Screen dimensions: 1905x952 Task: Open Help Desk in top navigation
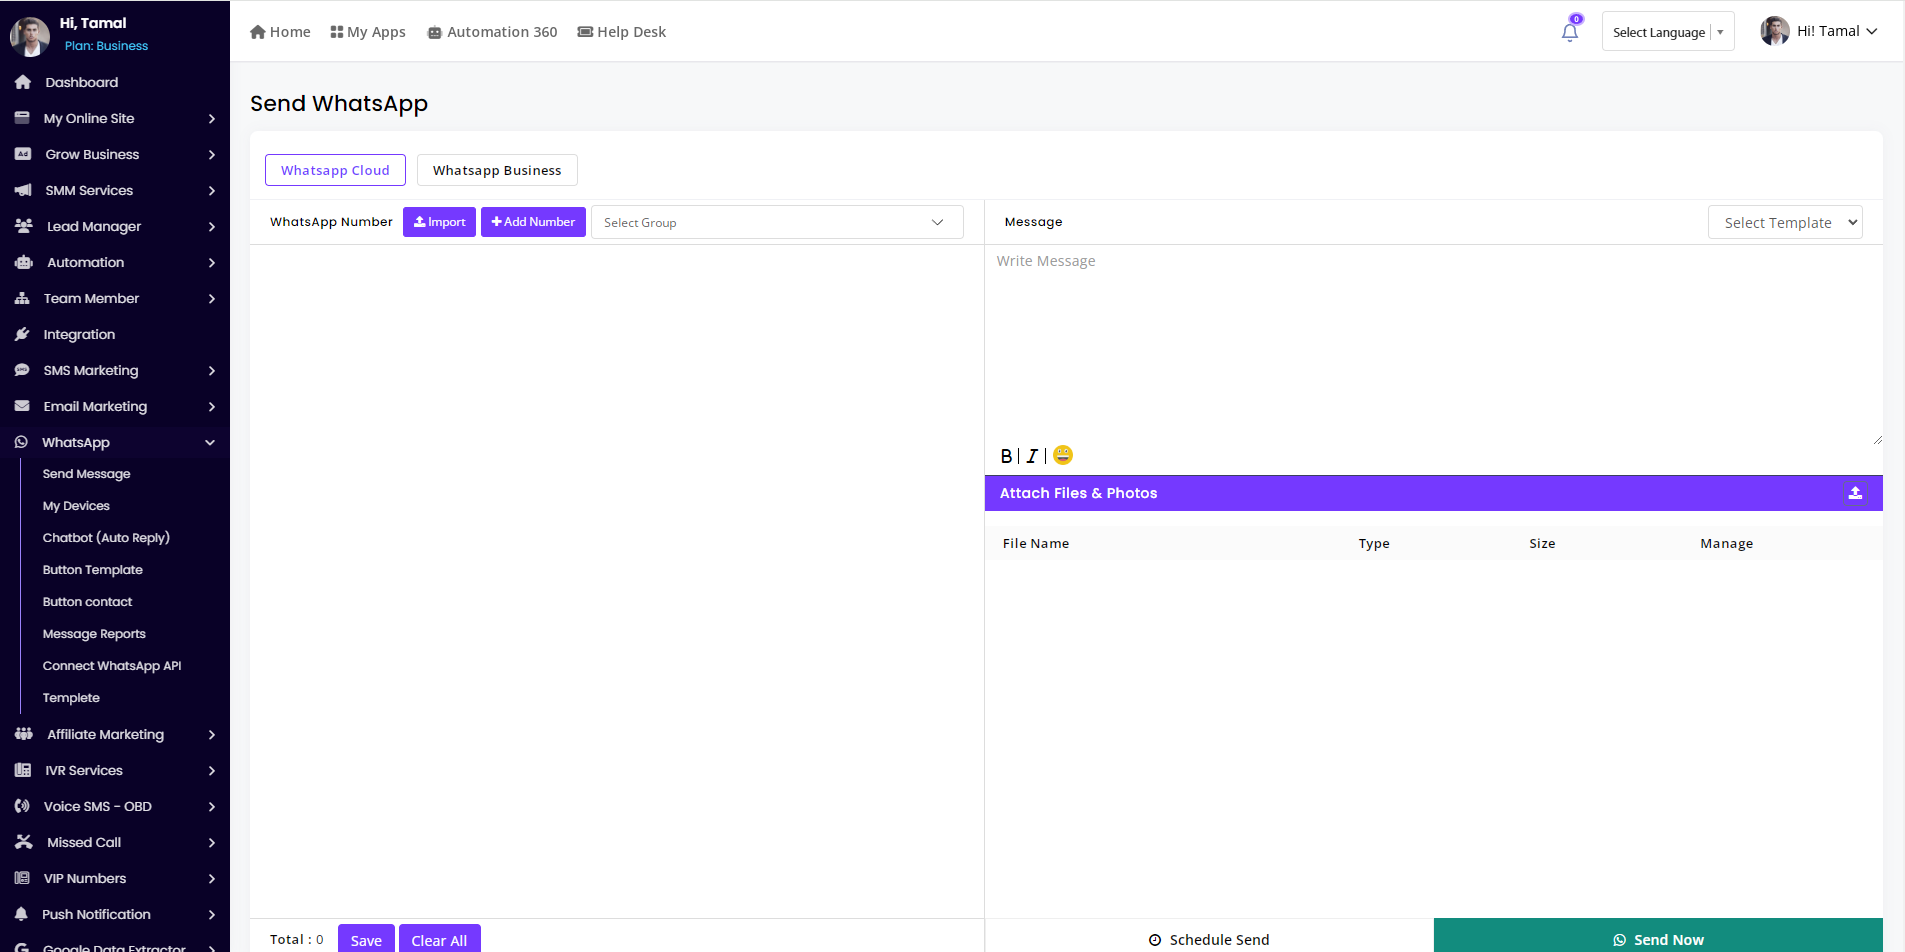pos(622,32)
